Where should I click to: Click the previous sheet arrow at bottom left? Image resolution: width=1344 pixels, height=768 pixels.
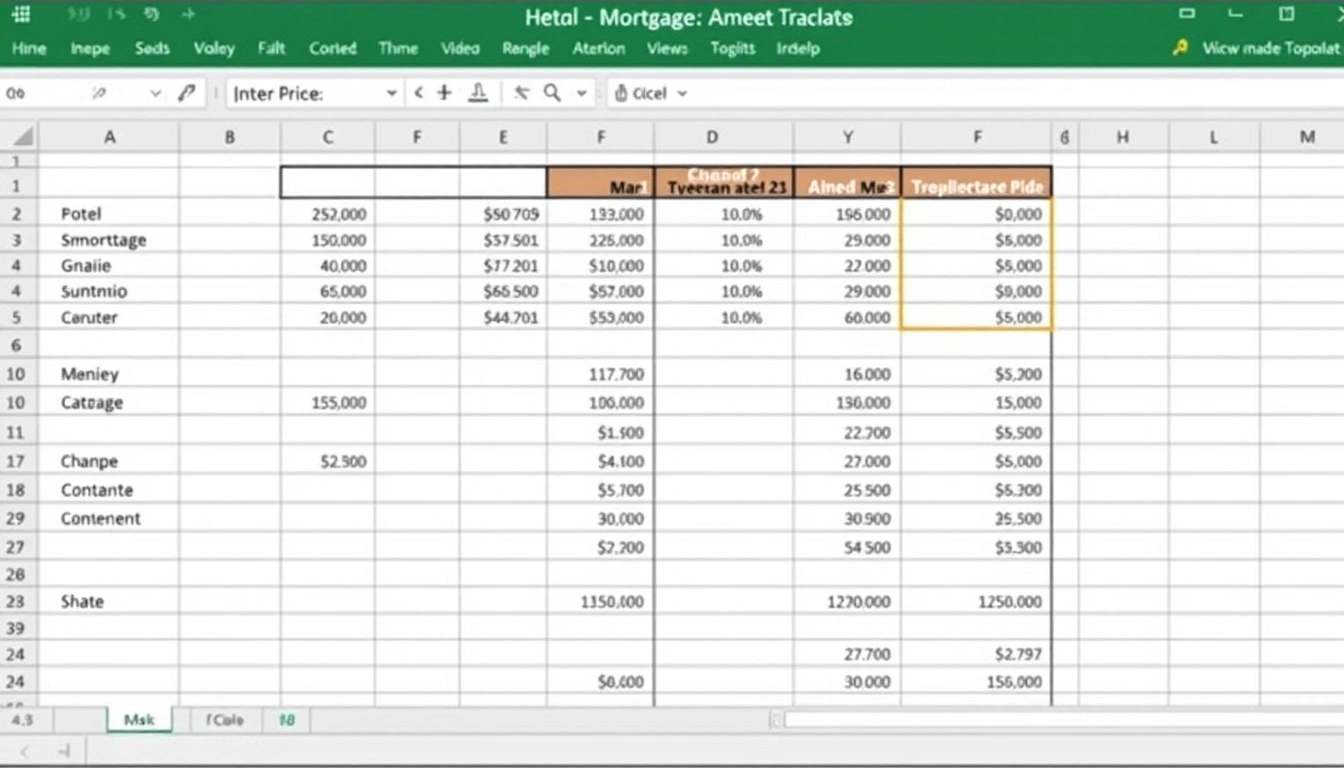26,750
